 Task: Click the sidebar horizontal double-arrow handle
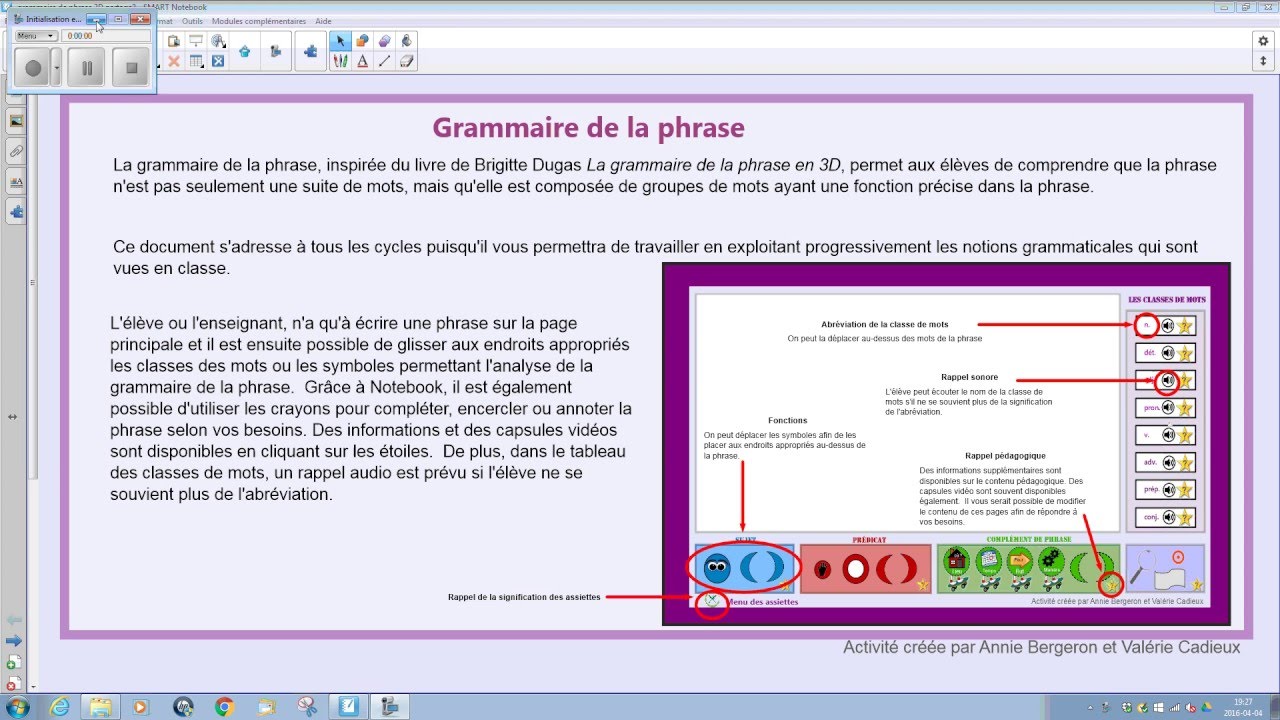coord(12,416)
